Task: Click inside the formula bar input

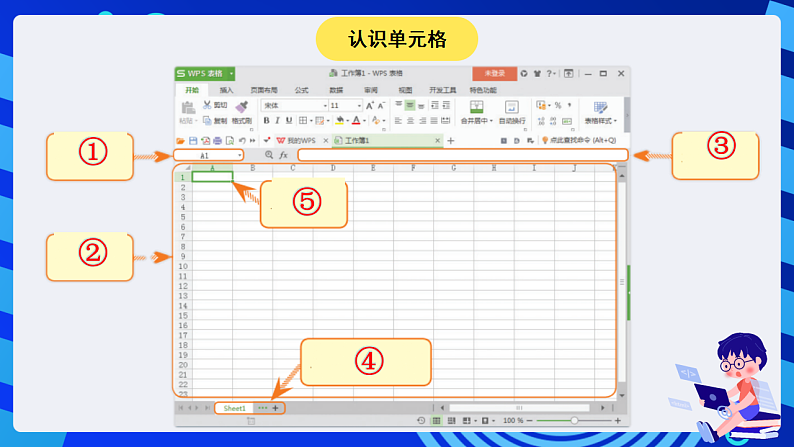Action: click(463, 155)
